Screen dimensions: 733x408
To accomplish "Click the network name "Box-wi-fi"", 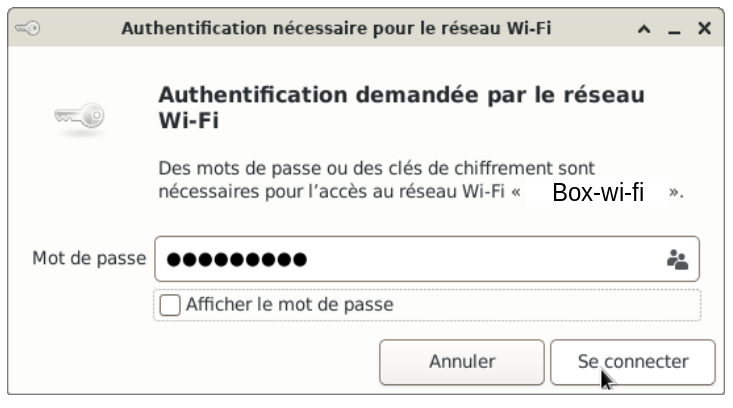I will [x=598, y=193].
